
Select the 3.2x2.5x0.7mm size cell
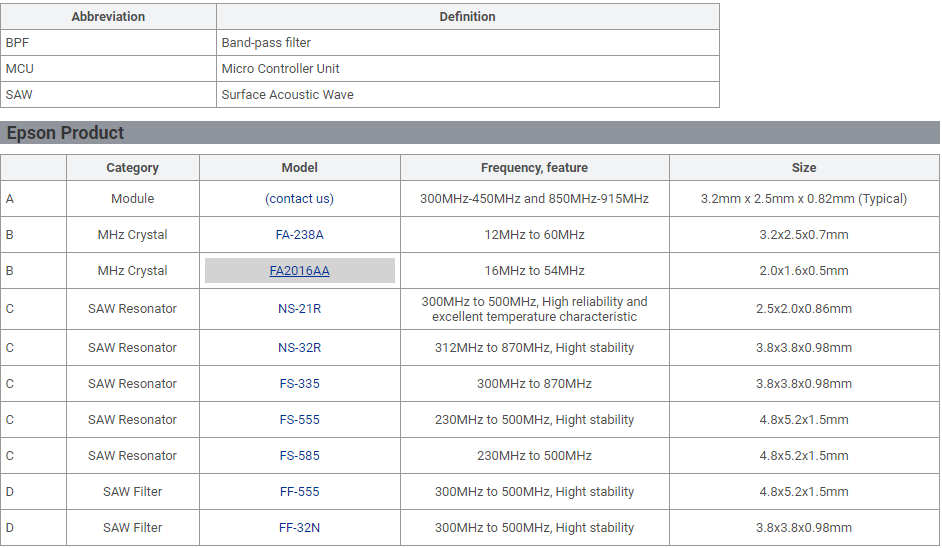click(x=804, y=235)
